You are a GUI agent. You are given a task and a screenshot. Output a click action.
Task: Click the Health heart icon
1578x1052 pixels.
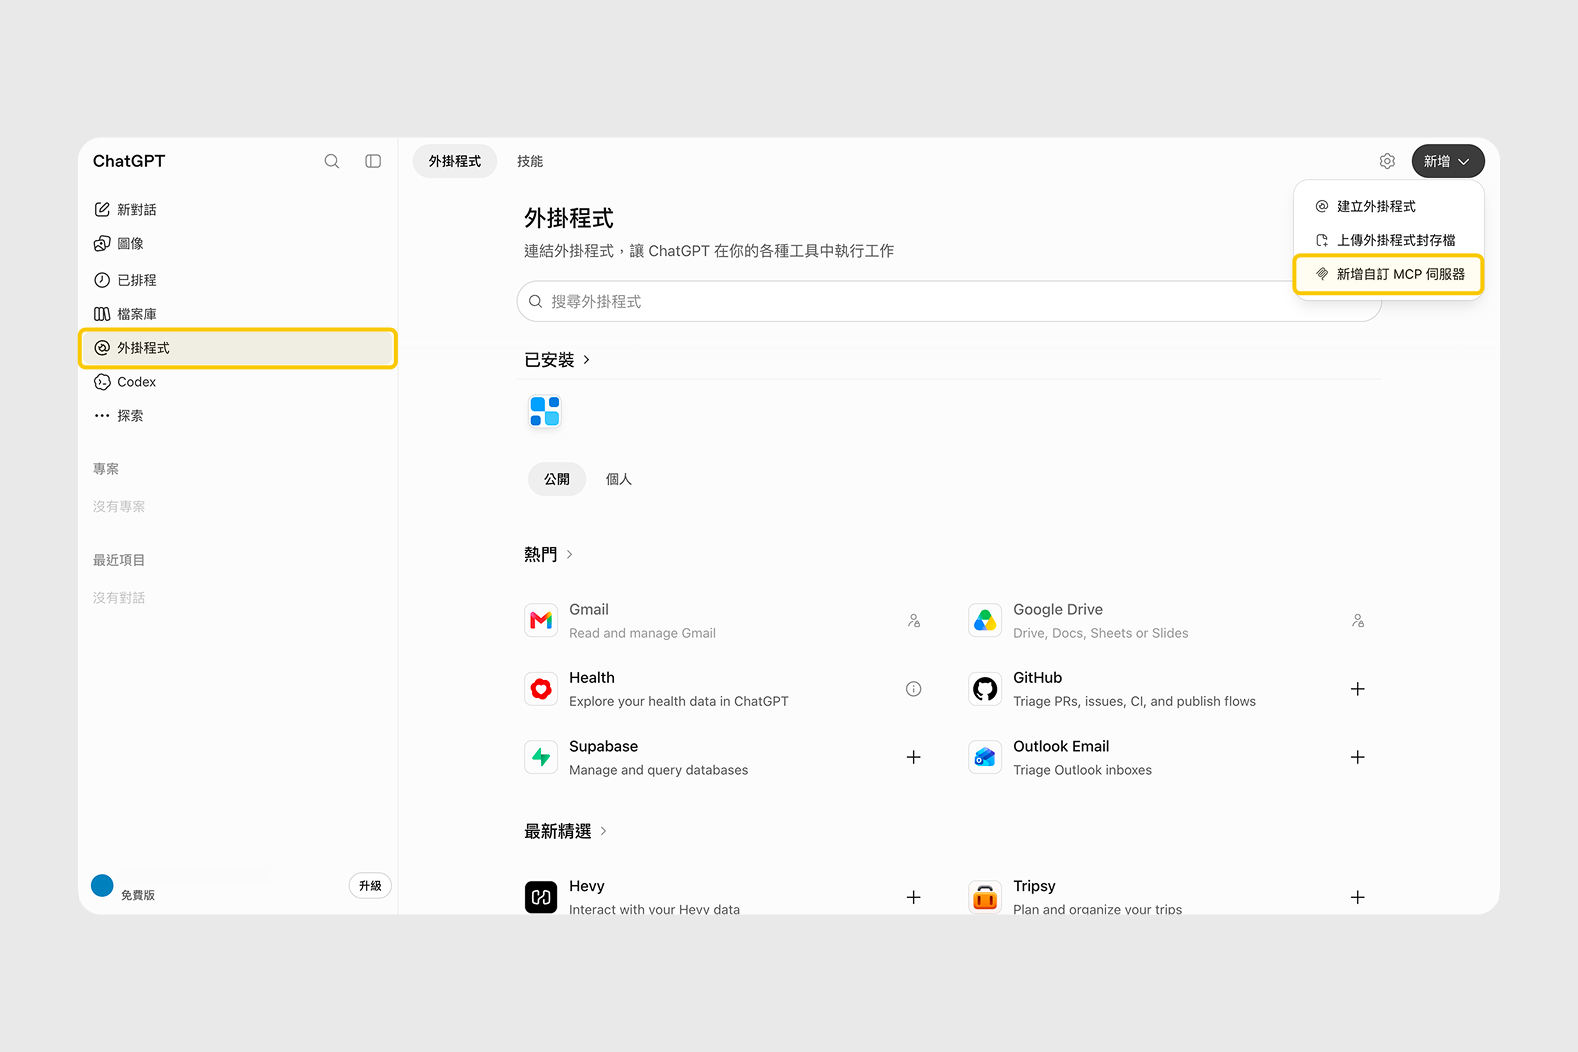pyautogui.click(x=541, y=689)
